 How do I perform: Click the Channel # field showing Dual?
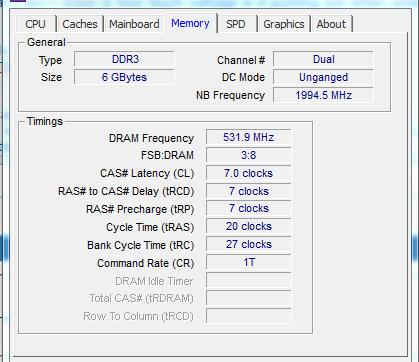(323, 59)
